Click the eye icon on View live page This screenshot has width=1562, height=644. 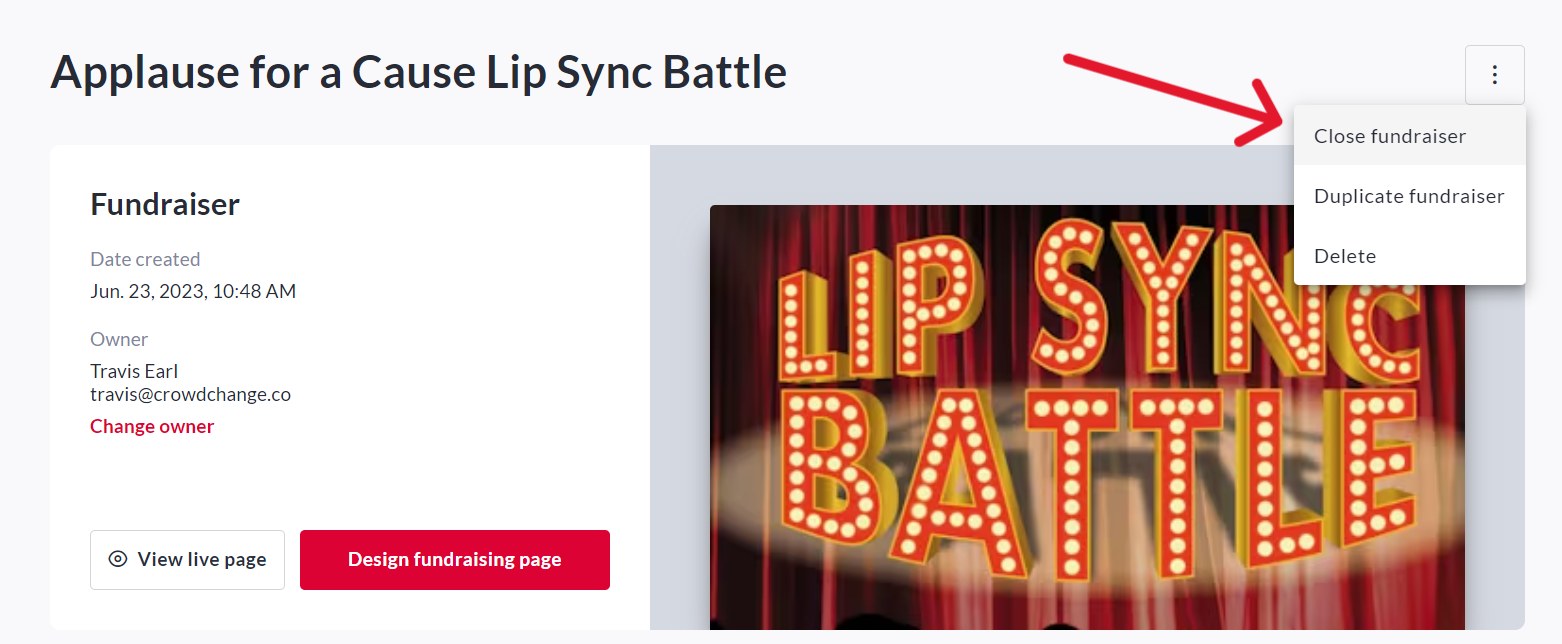118,559
